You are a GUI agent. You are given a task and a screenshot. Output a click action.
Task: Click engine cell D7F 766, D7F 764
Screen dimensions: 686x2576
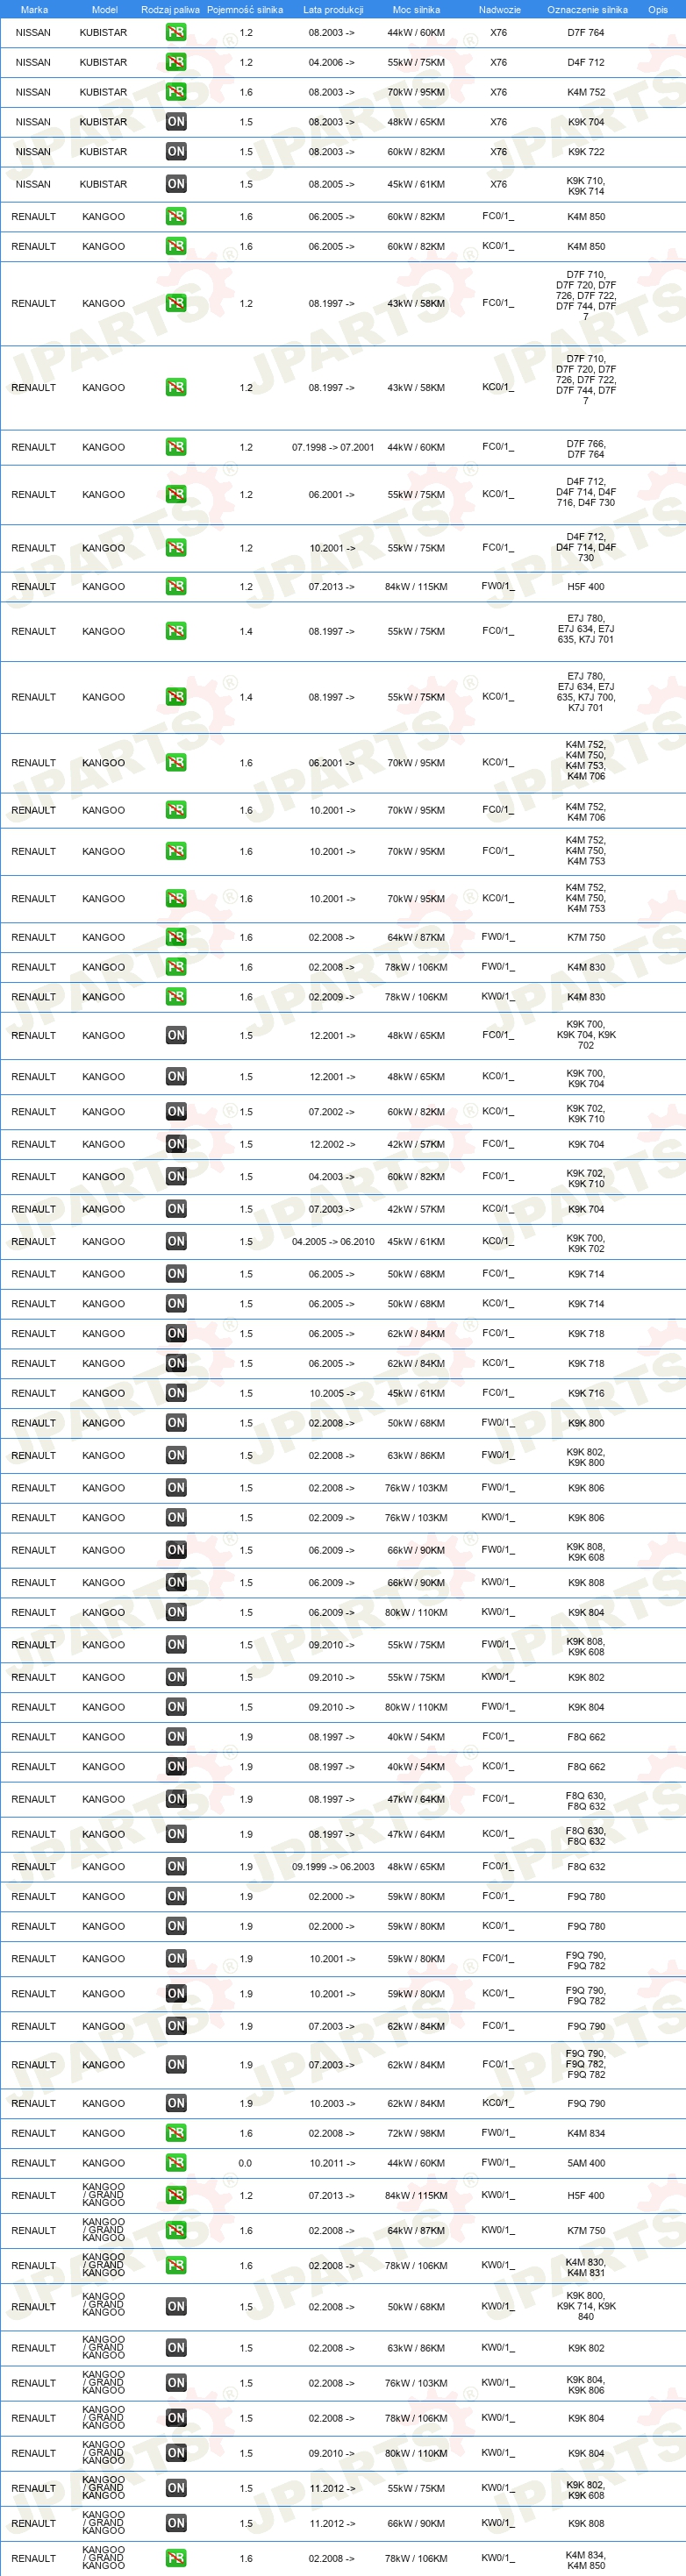(586, 448)
